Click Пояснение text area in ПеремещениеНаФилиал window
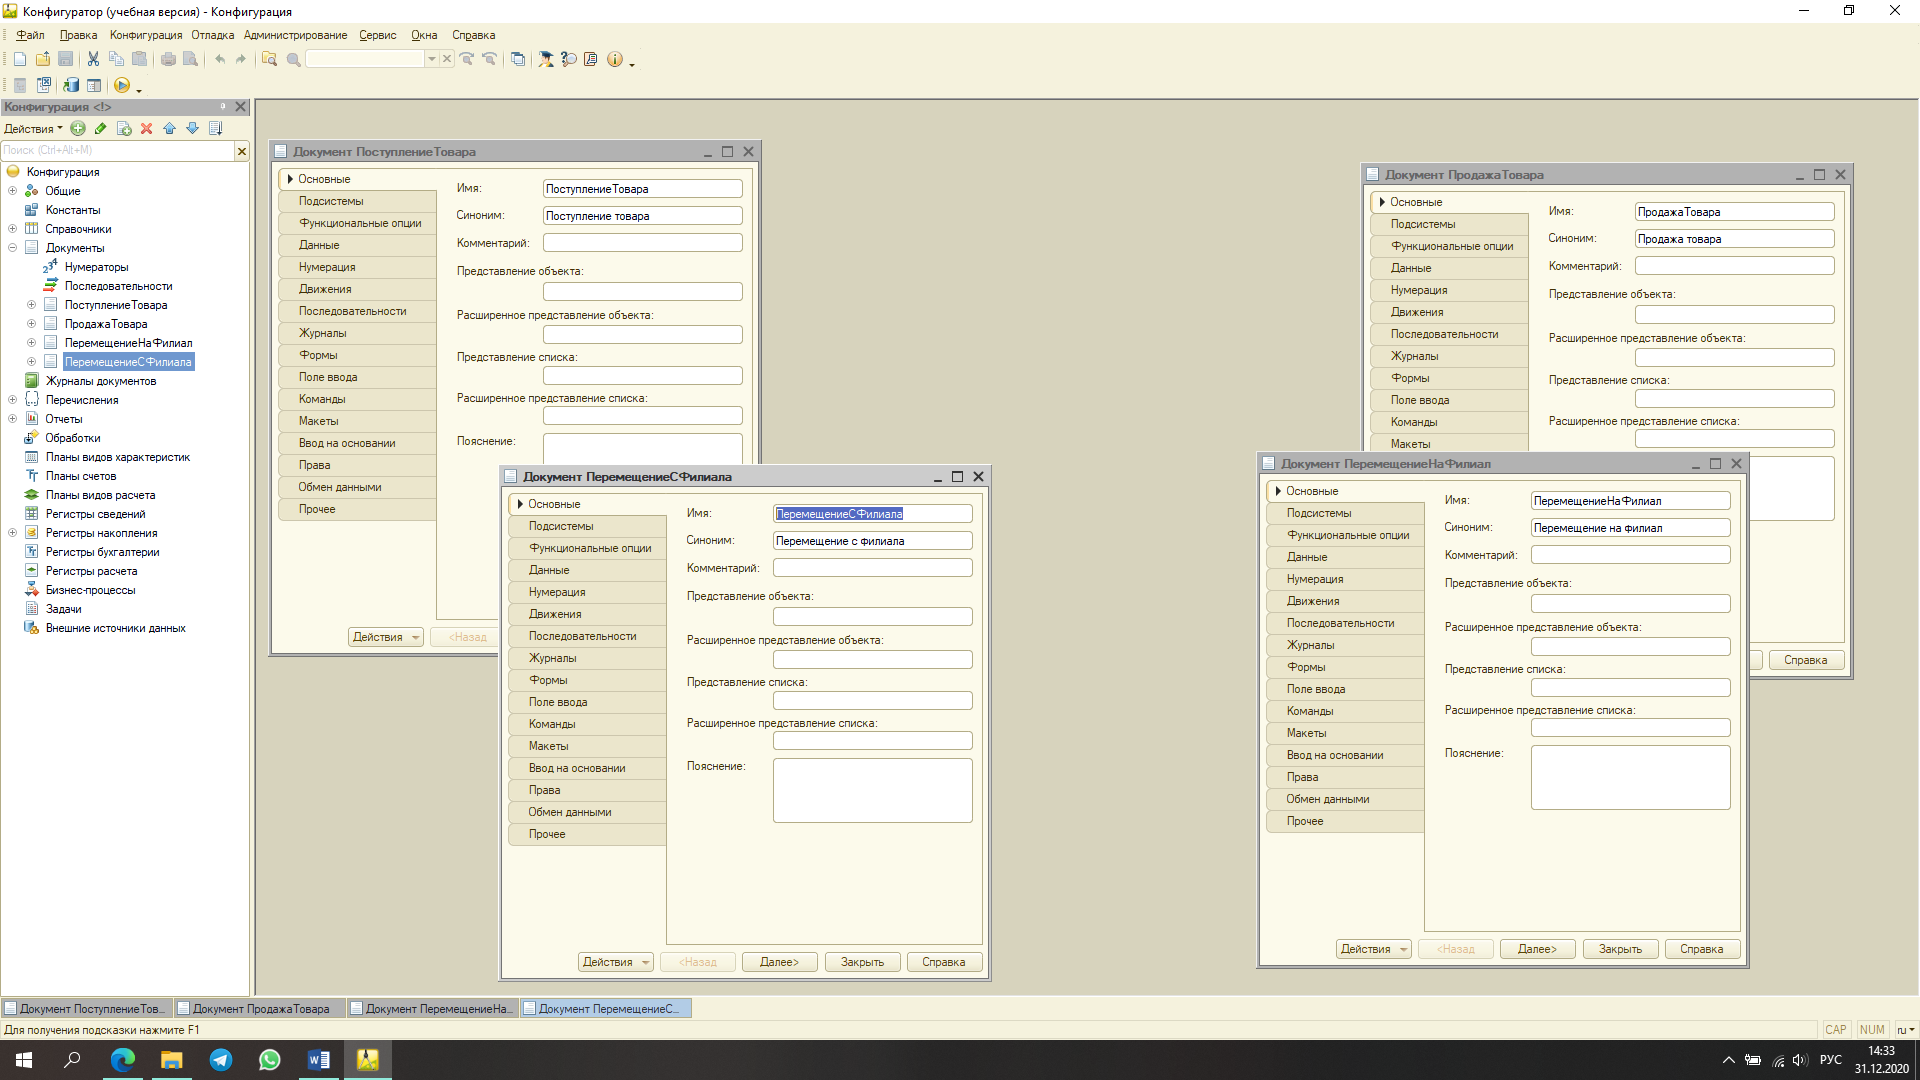 tap(1630, 777)
